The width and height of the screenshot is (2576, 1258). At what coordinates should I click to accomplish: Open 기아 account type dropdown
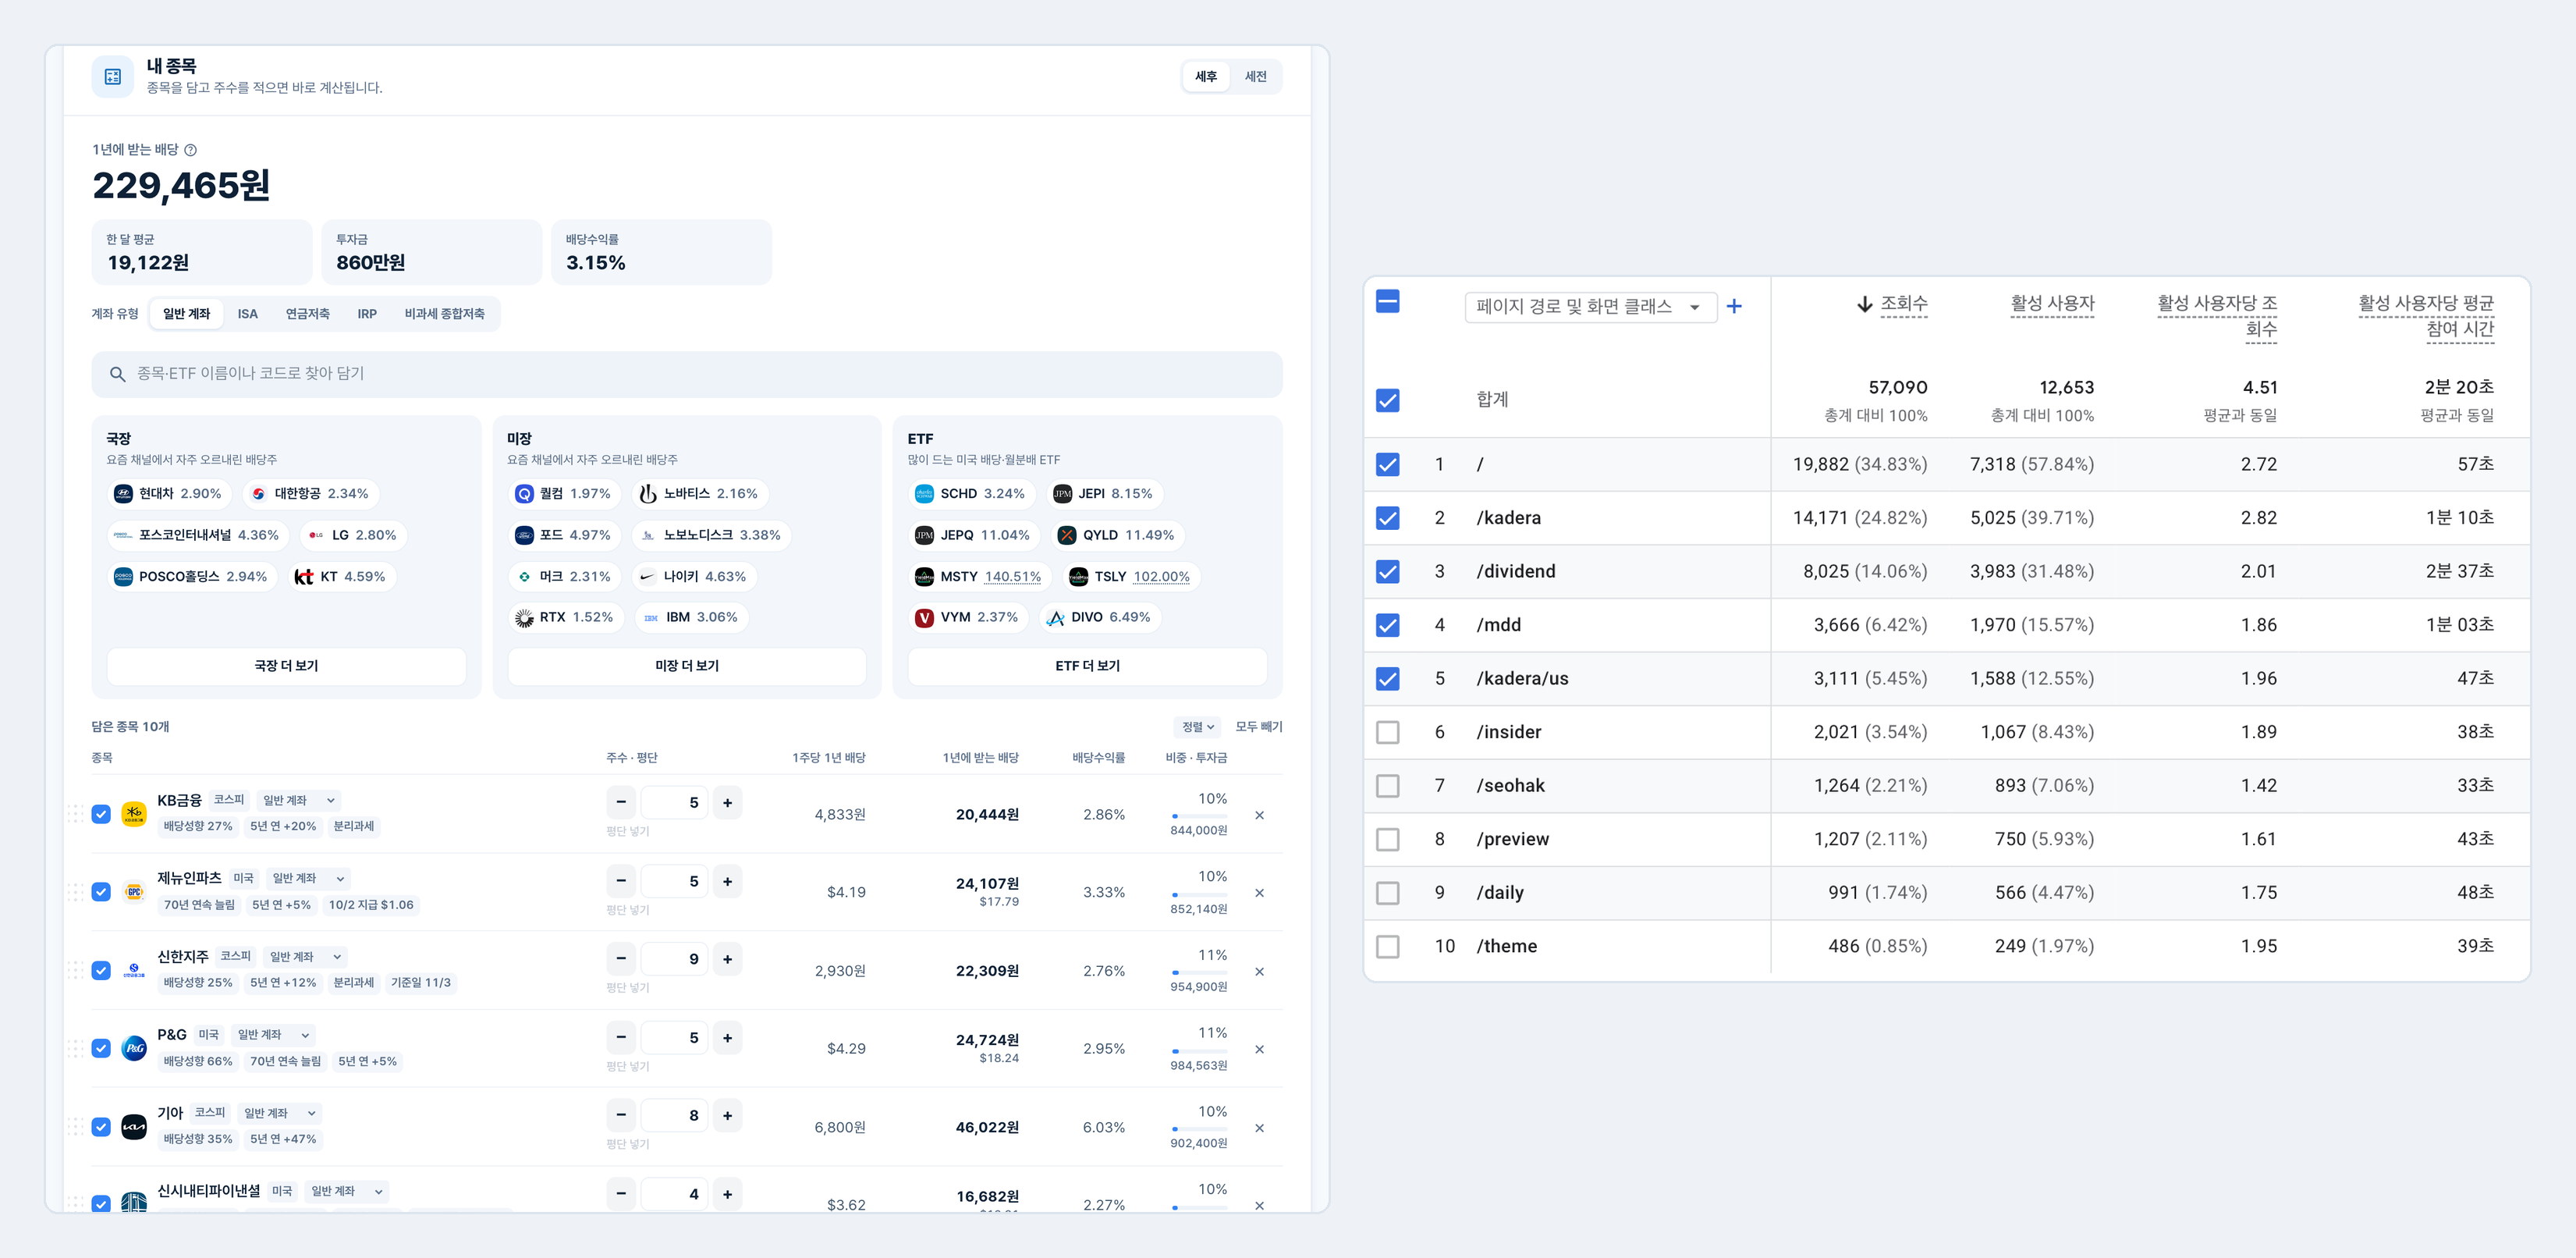click(x=280, y=1114)
